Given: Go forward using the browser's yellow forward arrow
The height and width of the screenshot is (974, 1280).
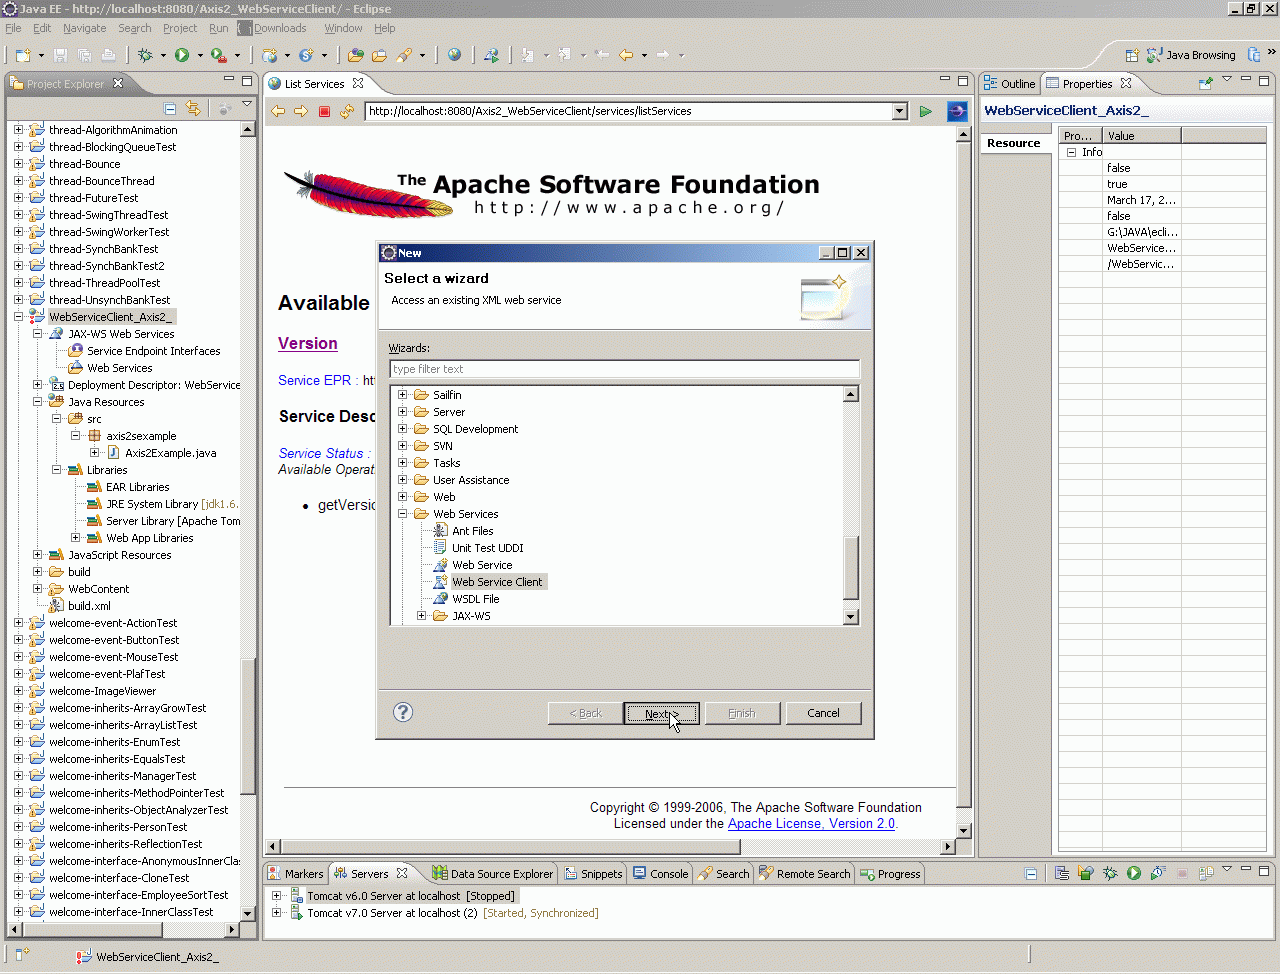Looking at the screenshot, I should coord(301,111).
